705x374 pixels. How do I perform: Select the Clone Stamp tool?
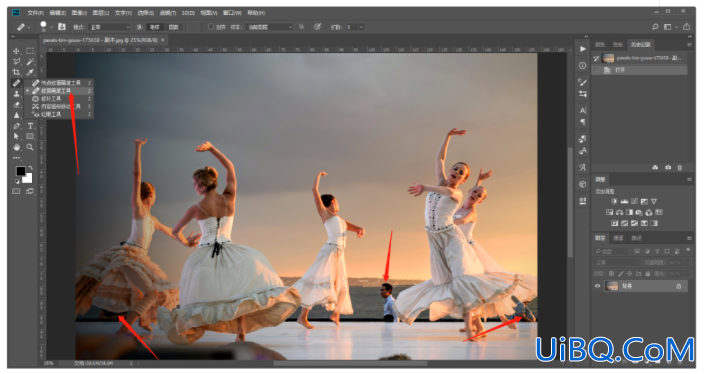pyautogui.click(x=17, y=94)
